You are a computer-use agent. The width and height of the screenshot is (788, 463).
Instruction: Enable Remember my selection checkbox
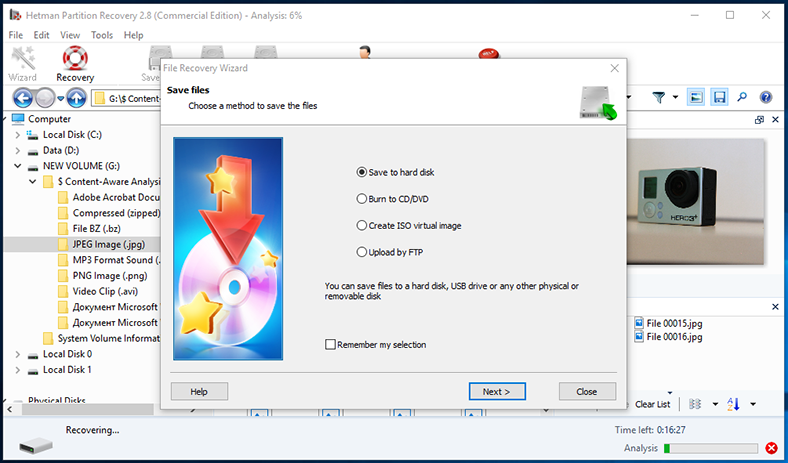click(x=330, y=344)
